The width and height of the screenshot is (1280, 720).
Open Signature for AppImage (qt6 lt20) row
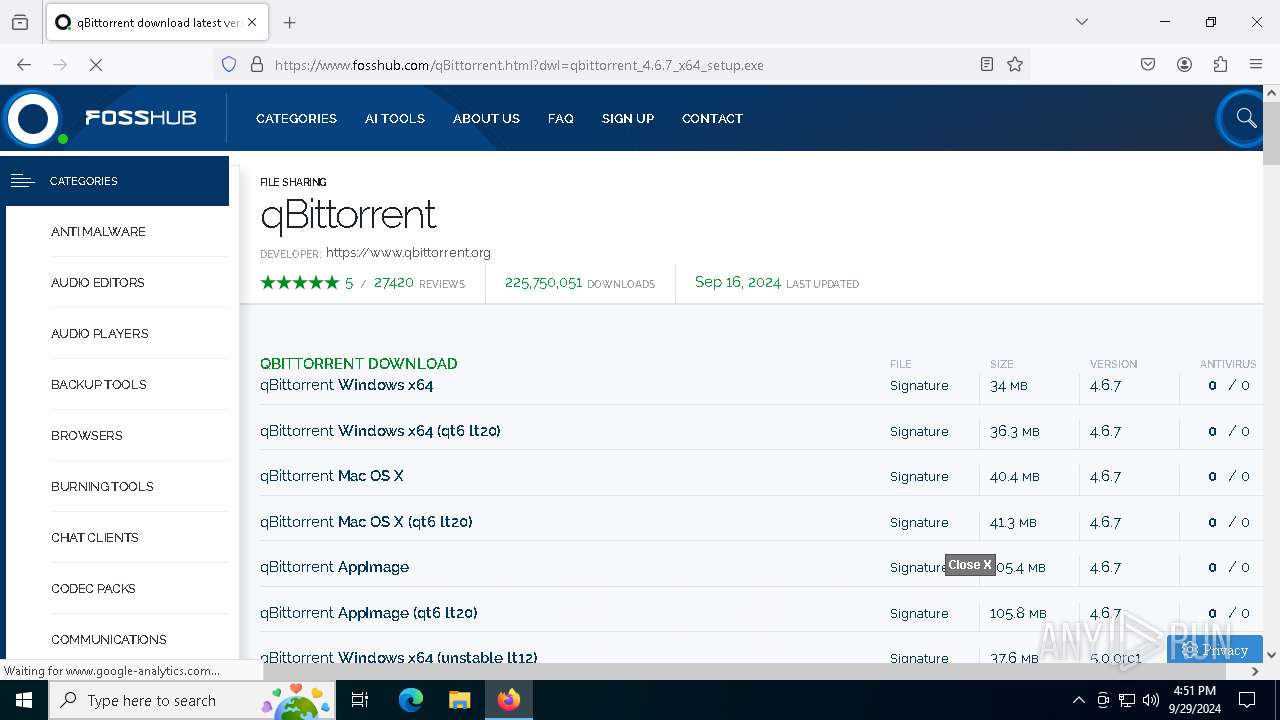[919, 613]
